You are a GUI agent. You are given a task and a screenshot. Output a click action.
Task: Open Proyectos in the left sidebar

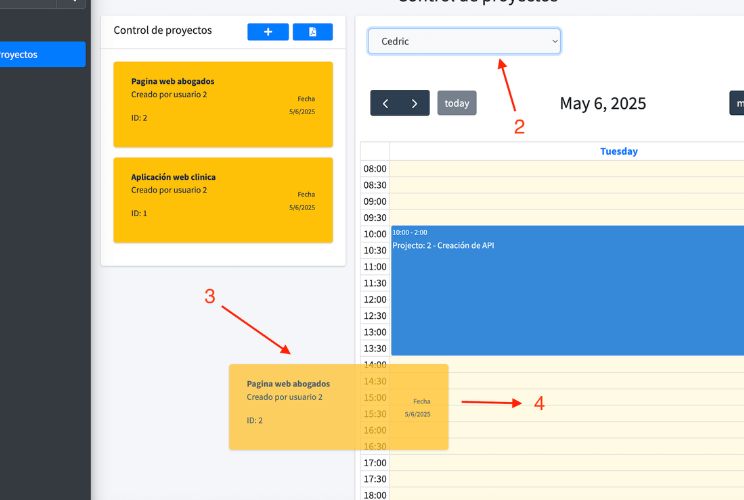pyautogui.click(x=42, y=54)
